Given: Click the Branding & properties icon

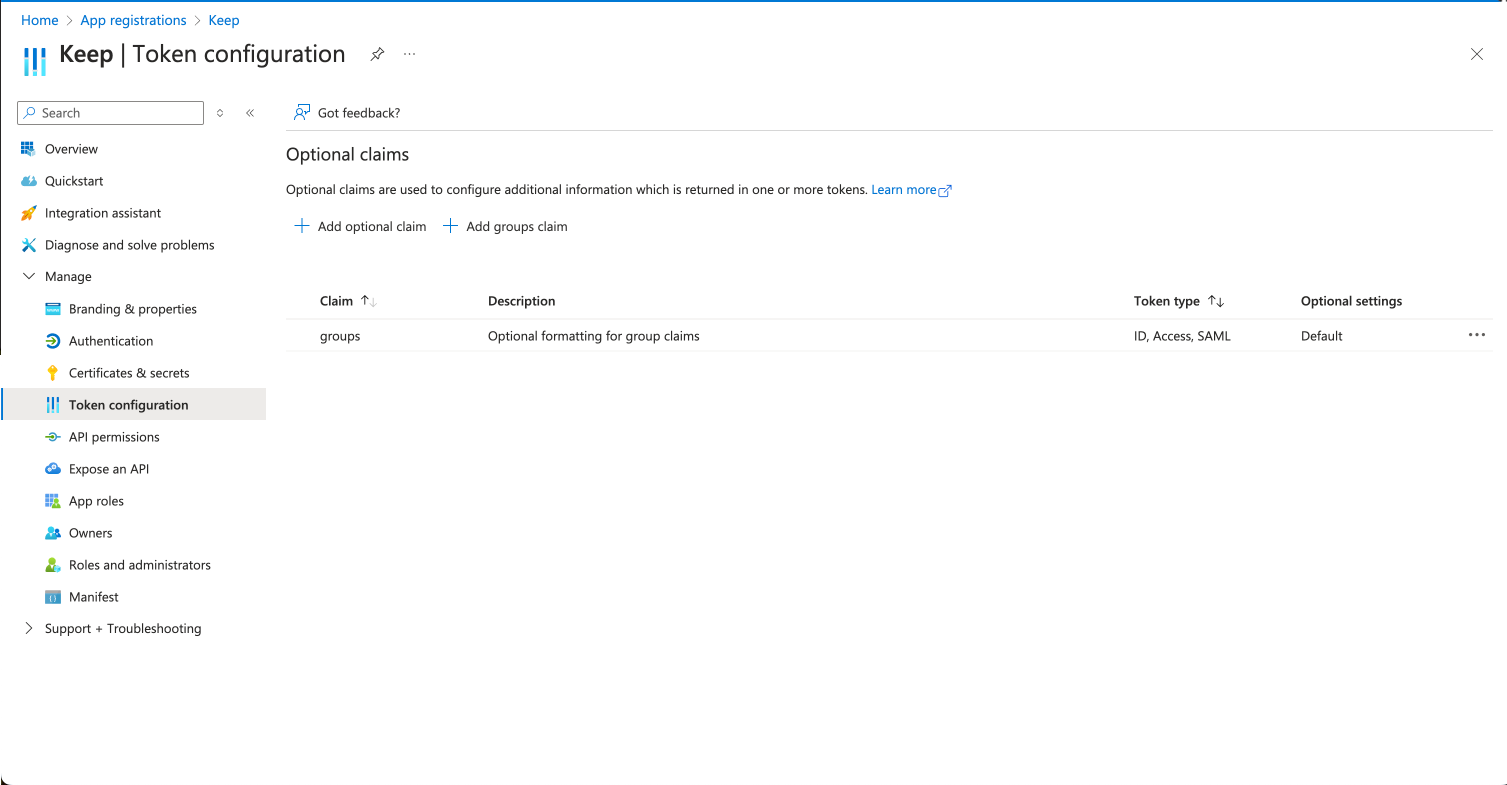Looking at the screenshot, I should [x=53, y=309].
